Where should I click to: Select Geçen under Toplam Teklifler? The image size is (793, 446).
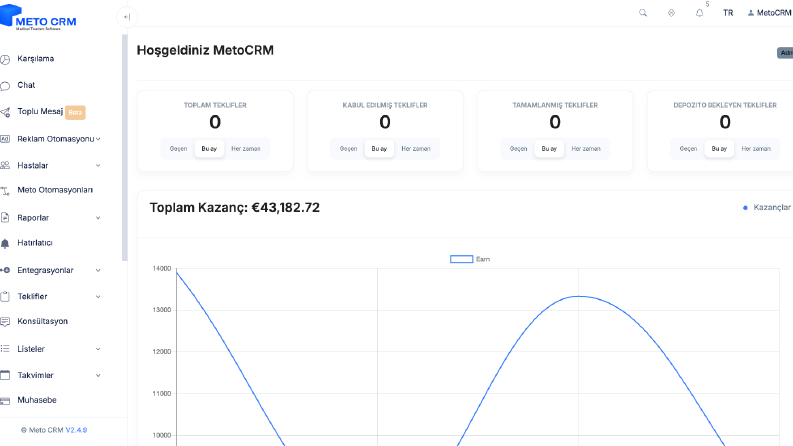pos(178,149)
